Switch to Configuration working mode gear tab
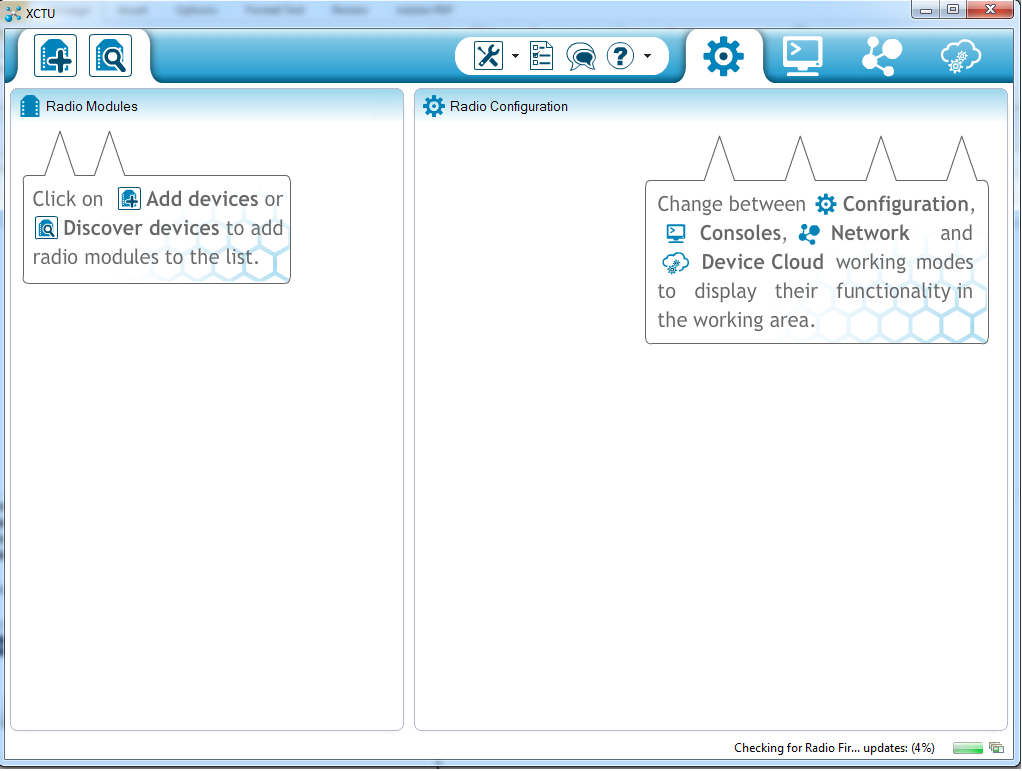Viewport: 1022px width, 771px height. 723,56
